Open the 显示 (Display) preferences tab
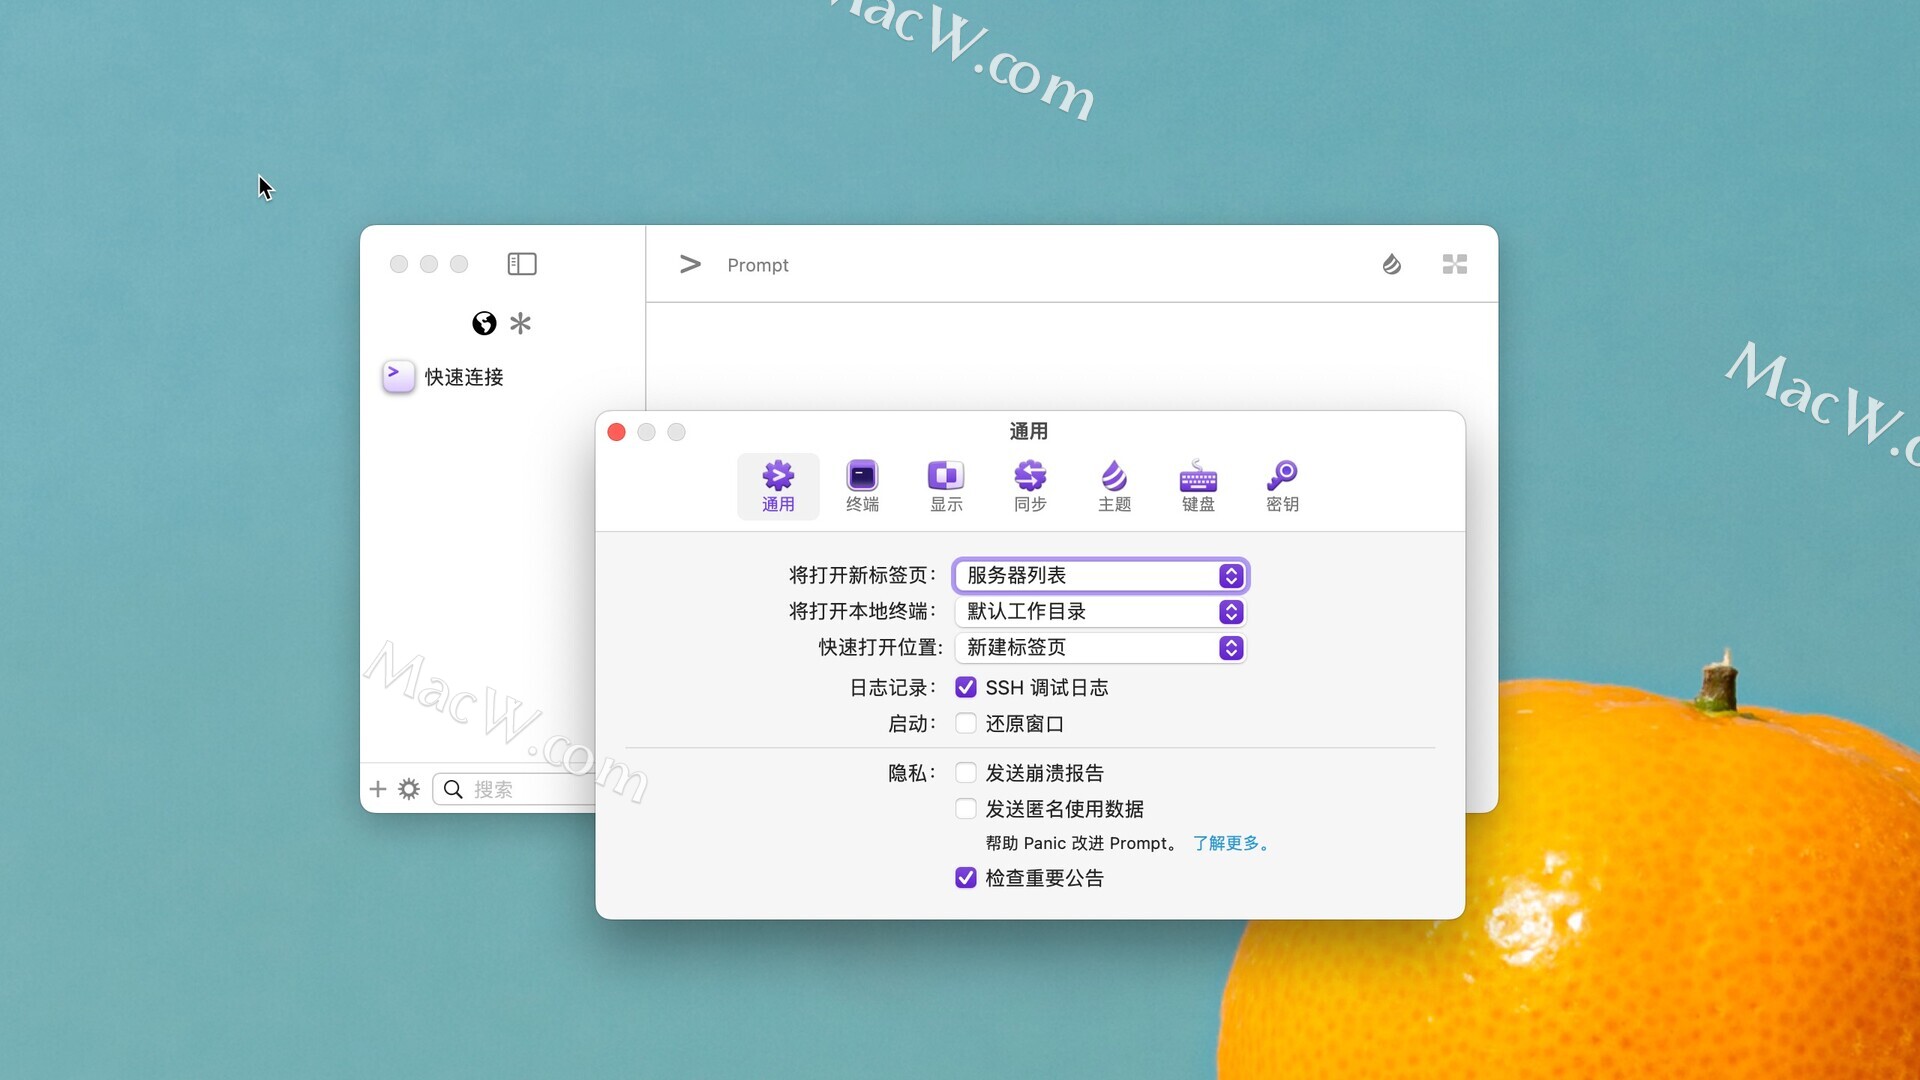The height and width of the screenshot is (1080, 1920). 946,486
